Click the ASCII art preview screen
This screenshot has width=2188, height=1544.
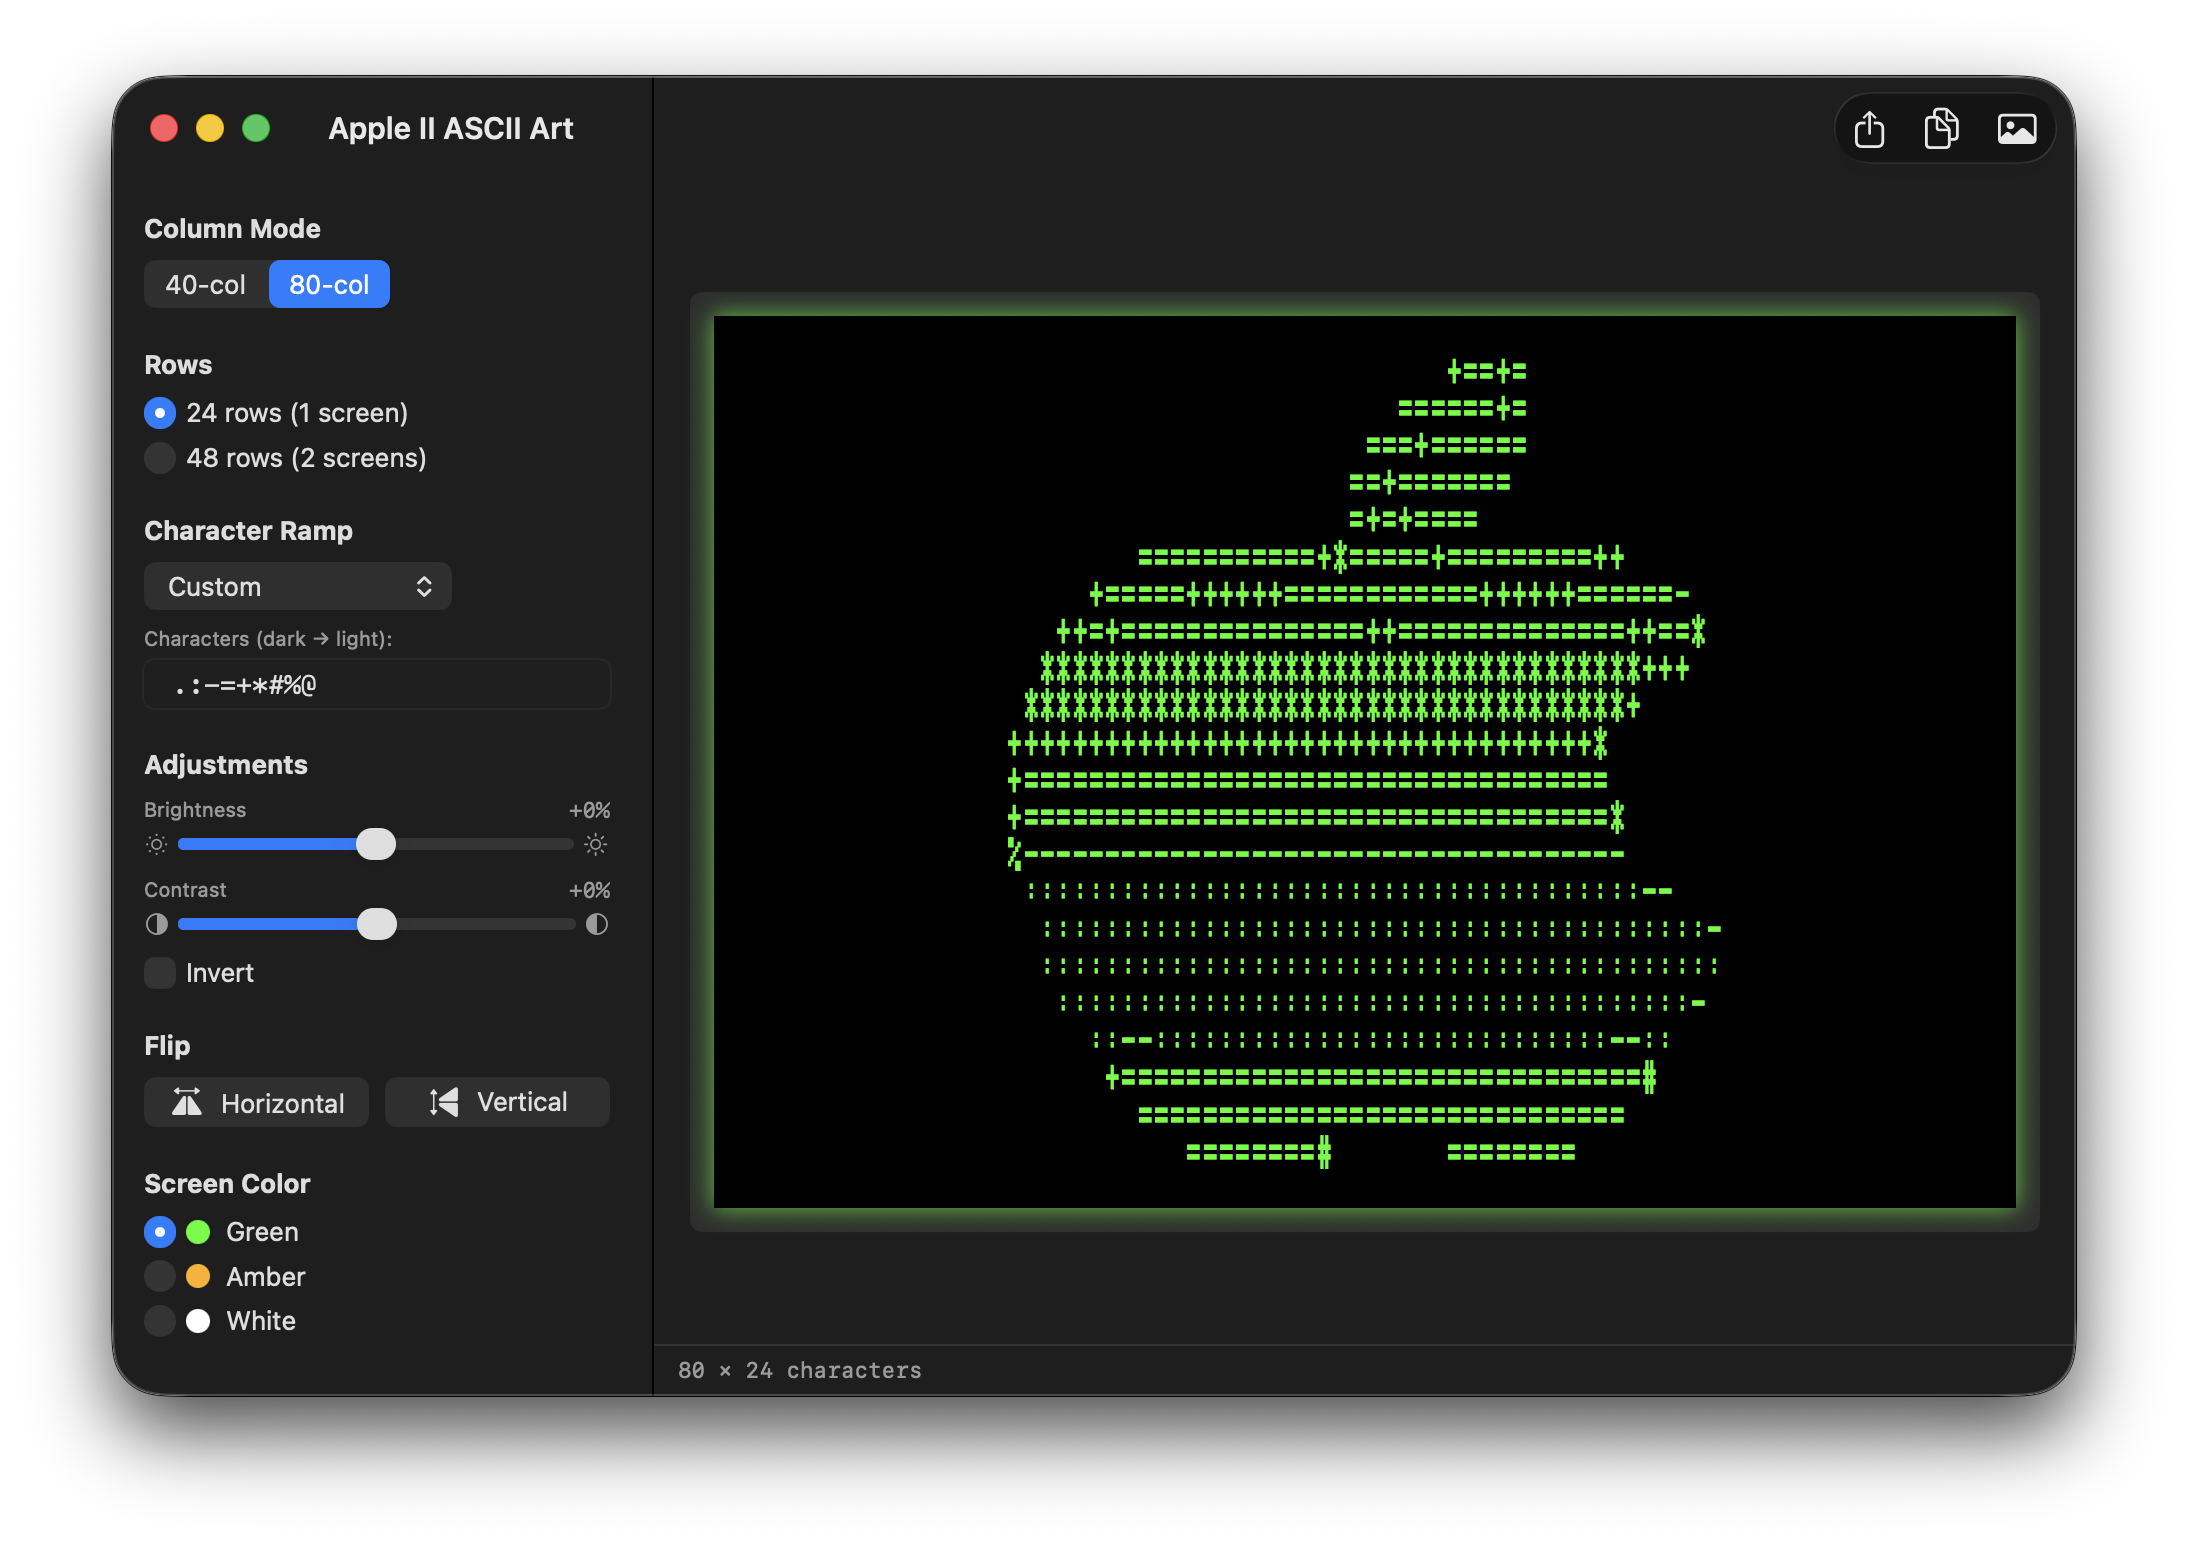(x=1365, y=762)
